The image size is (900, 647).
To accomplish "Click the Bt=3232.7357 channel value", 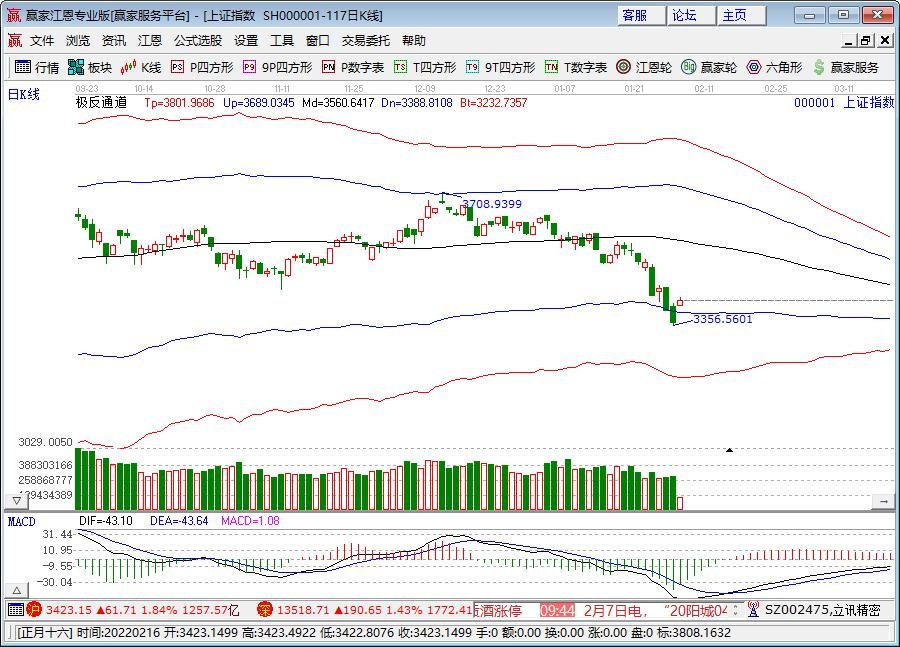I will pyautogui.click(x=494, y=103).
